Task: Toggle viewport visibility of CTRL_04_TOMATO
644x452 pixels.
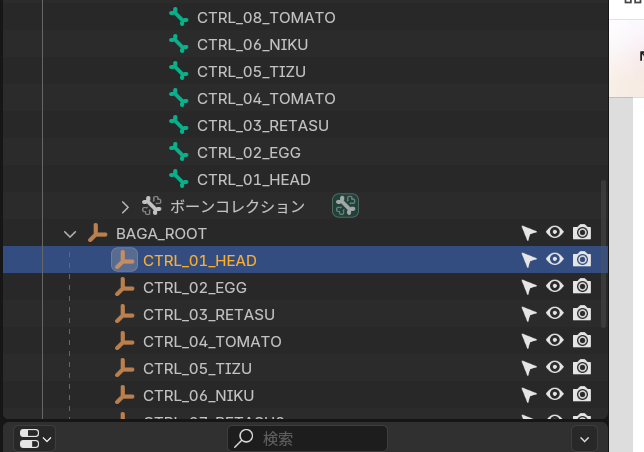Action: [555, 341]
